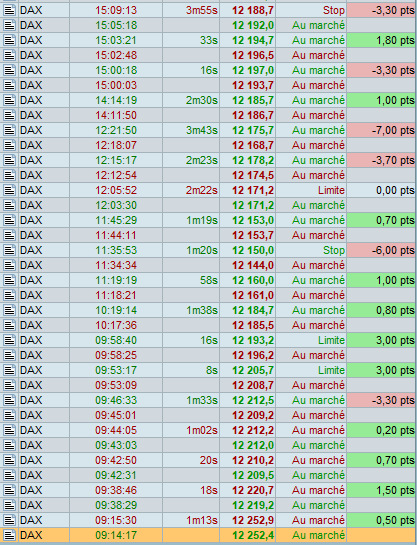Viewport: 417px width, 545px height.
Task: Open details icon for 12:21:50 trade
Action: tap(9, 130)
